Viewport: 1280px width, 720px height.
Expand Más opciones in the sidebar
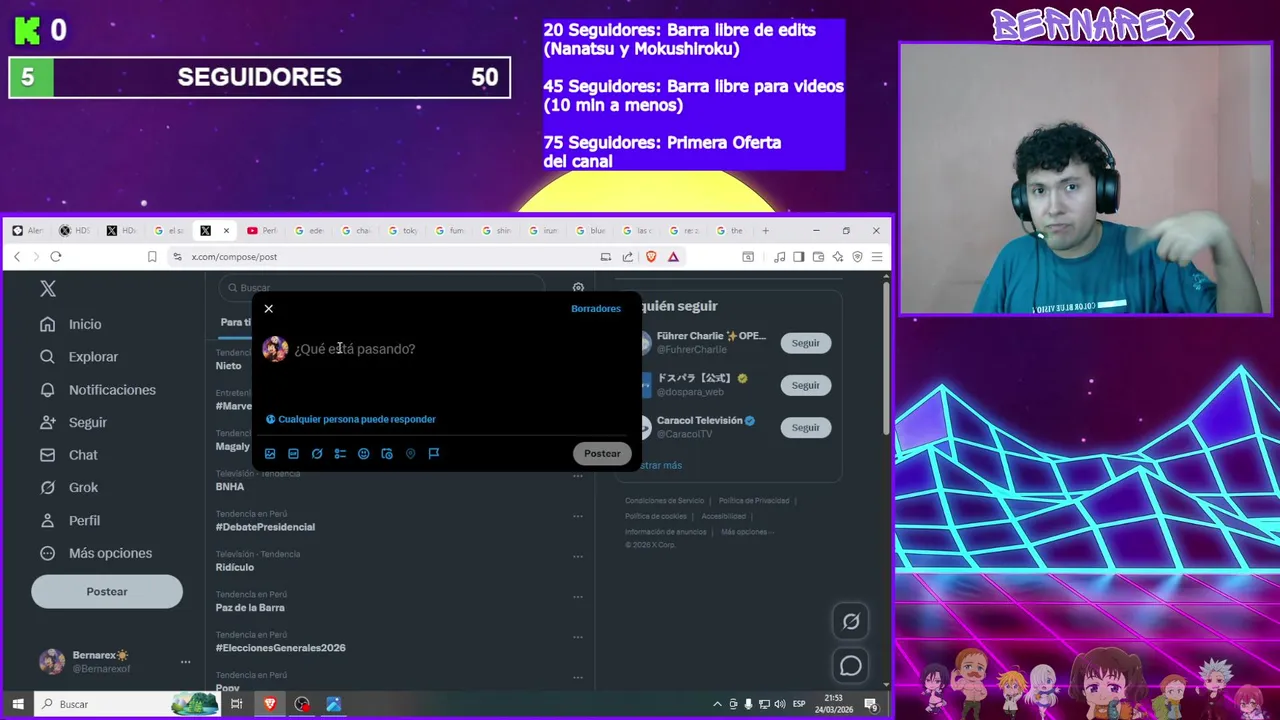point(96,553)
